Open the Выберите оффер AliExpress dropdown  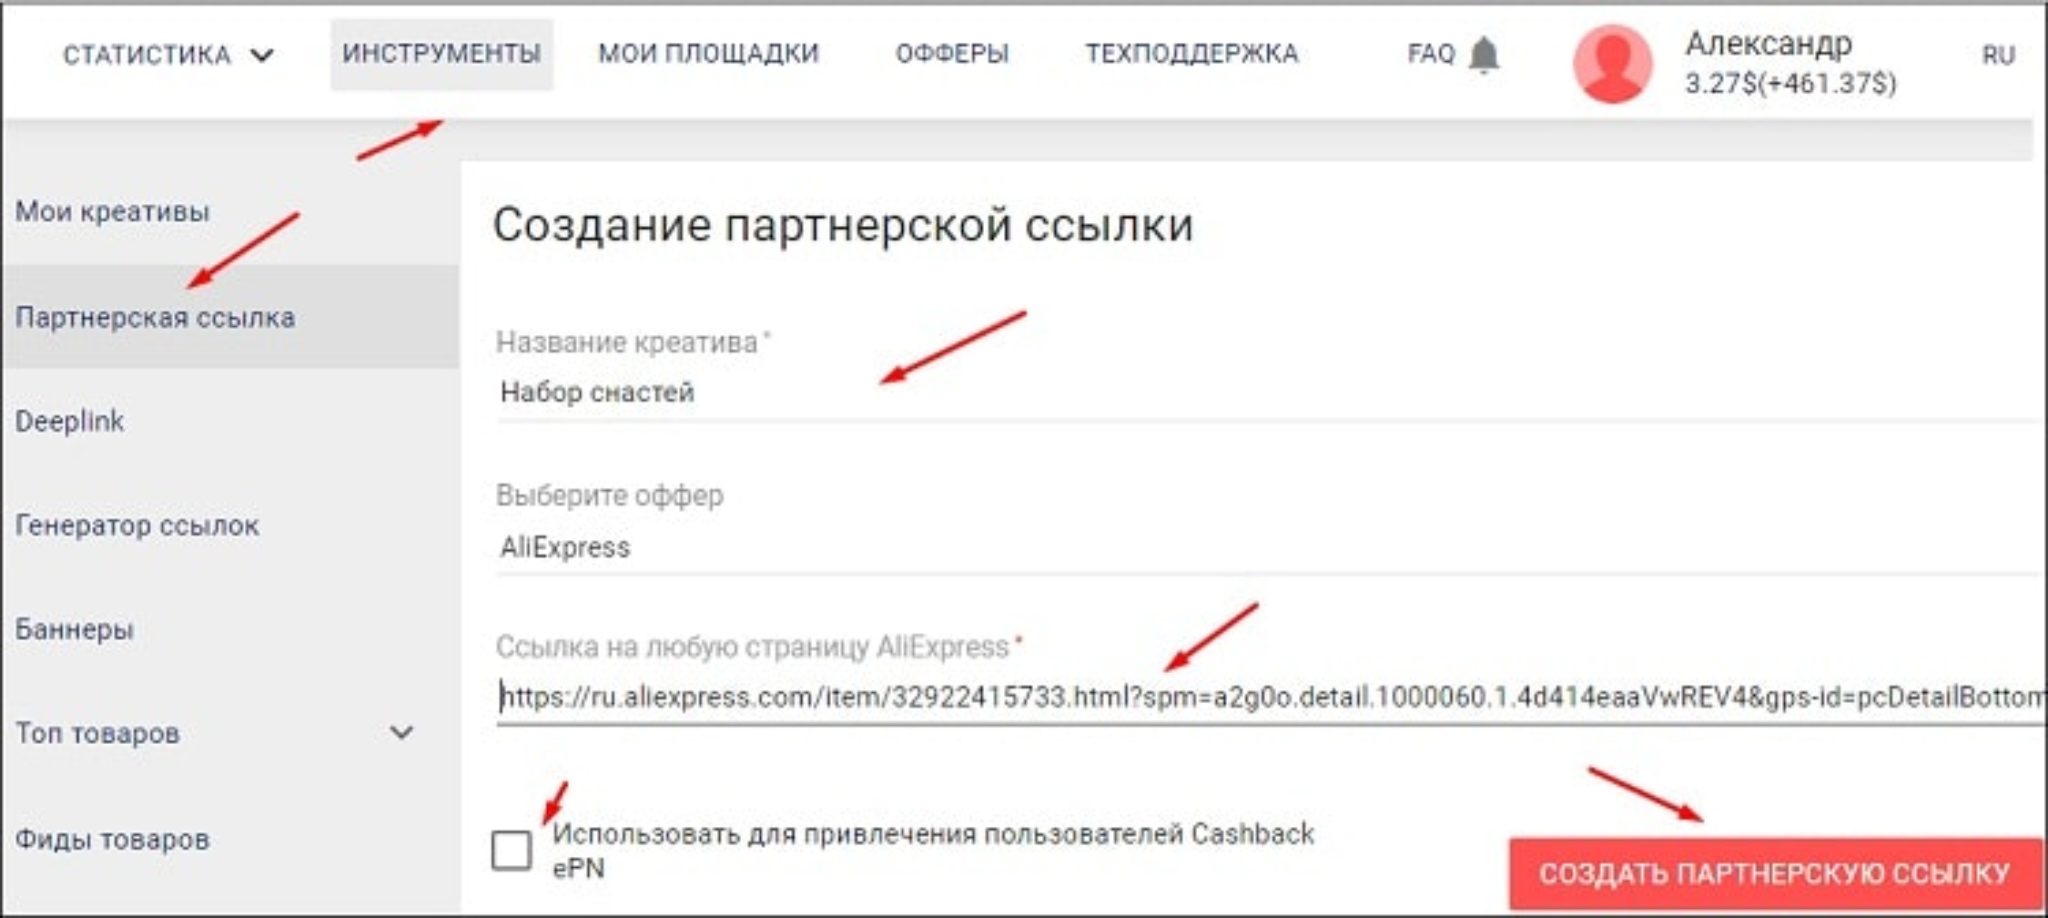(x=1270, y=547)
